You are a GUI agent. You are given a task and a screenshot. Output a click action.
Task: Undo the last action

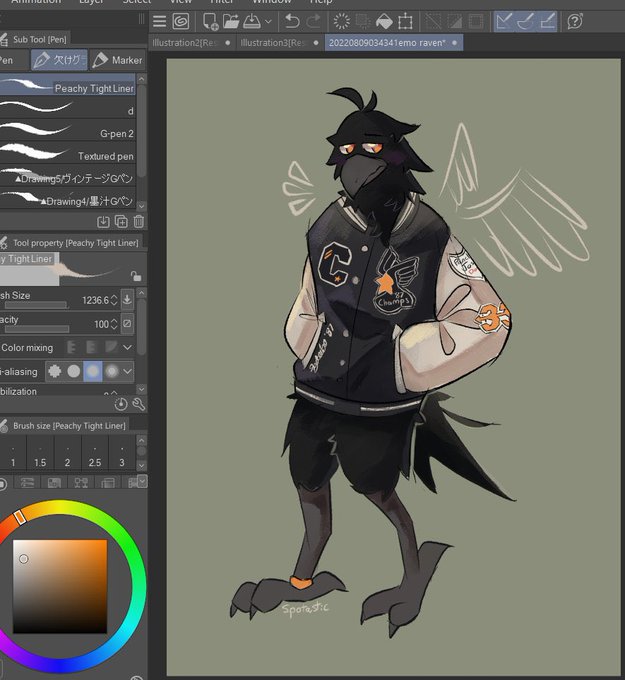coord(292,21)
